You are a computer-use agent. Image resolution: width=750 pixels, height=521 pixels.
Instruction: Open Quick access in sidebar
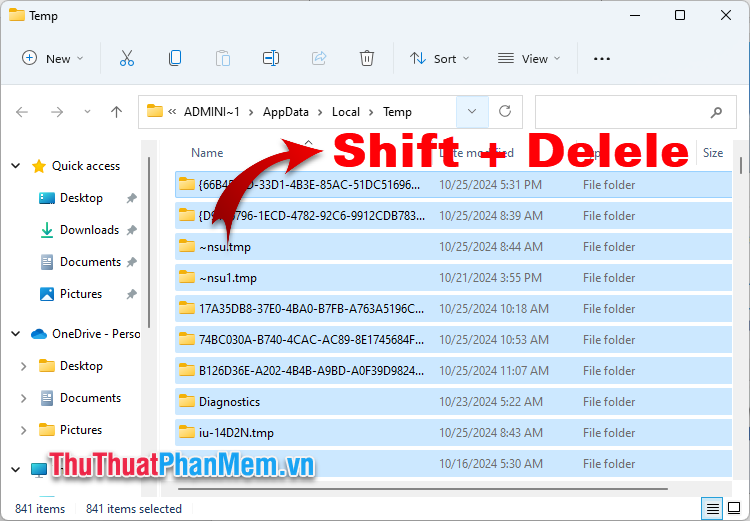point(86,166)
